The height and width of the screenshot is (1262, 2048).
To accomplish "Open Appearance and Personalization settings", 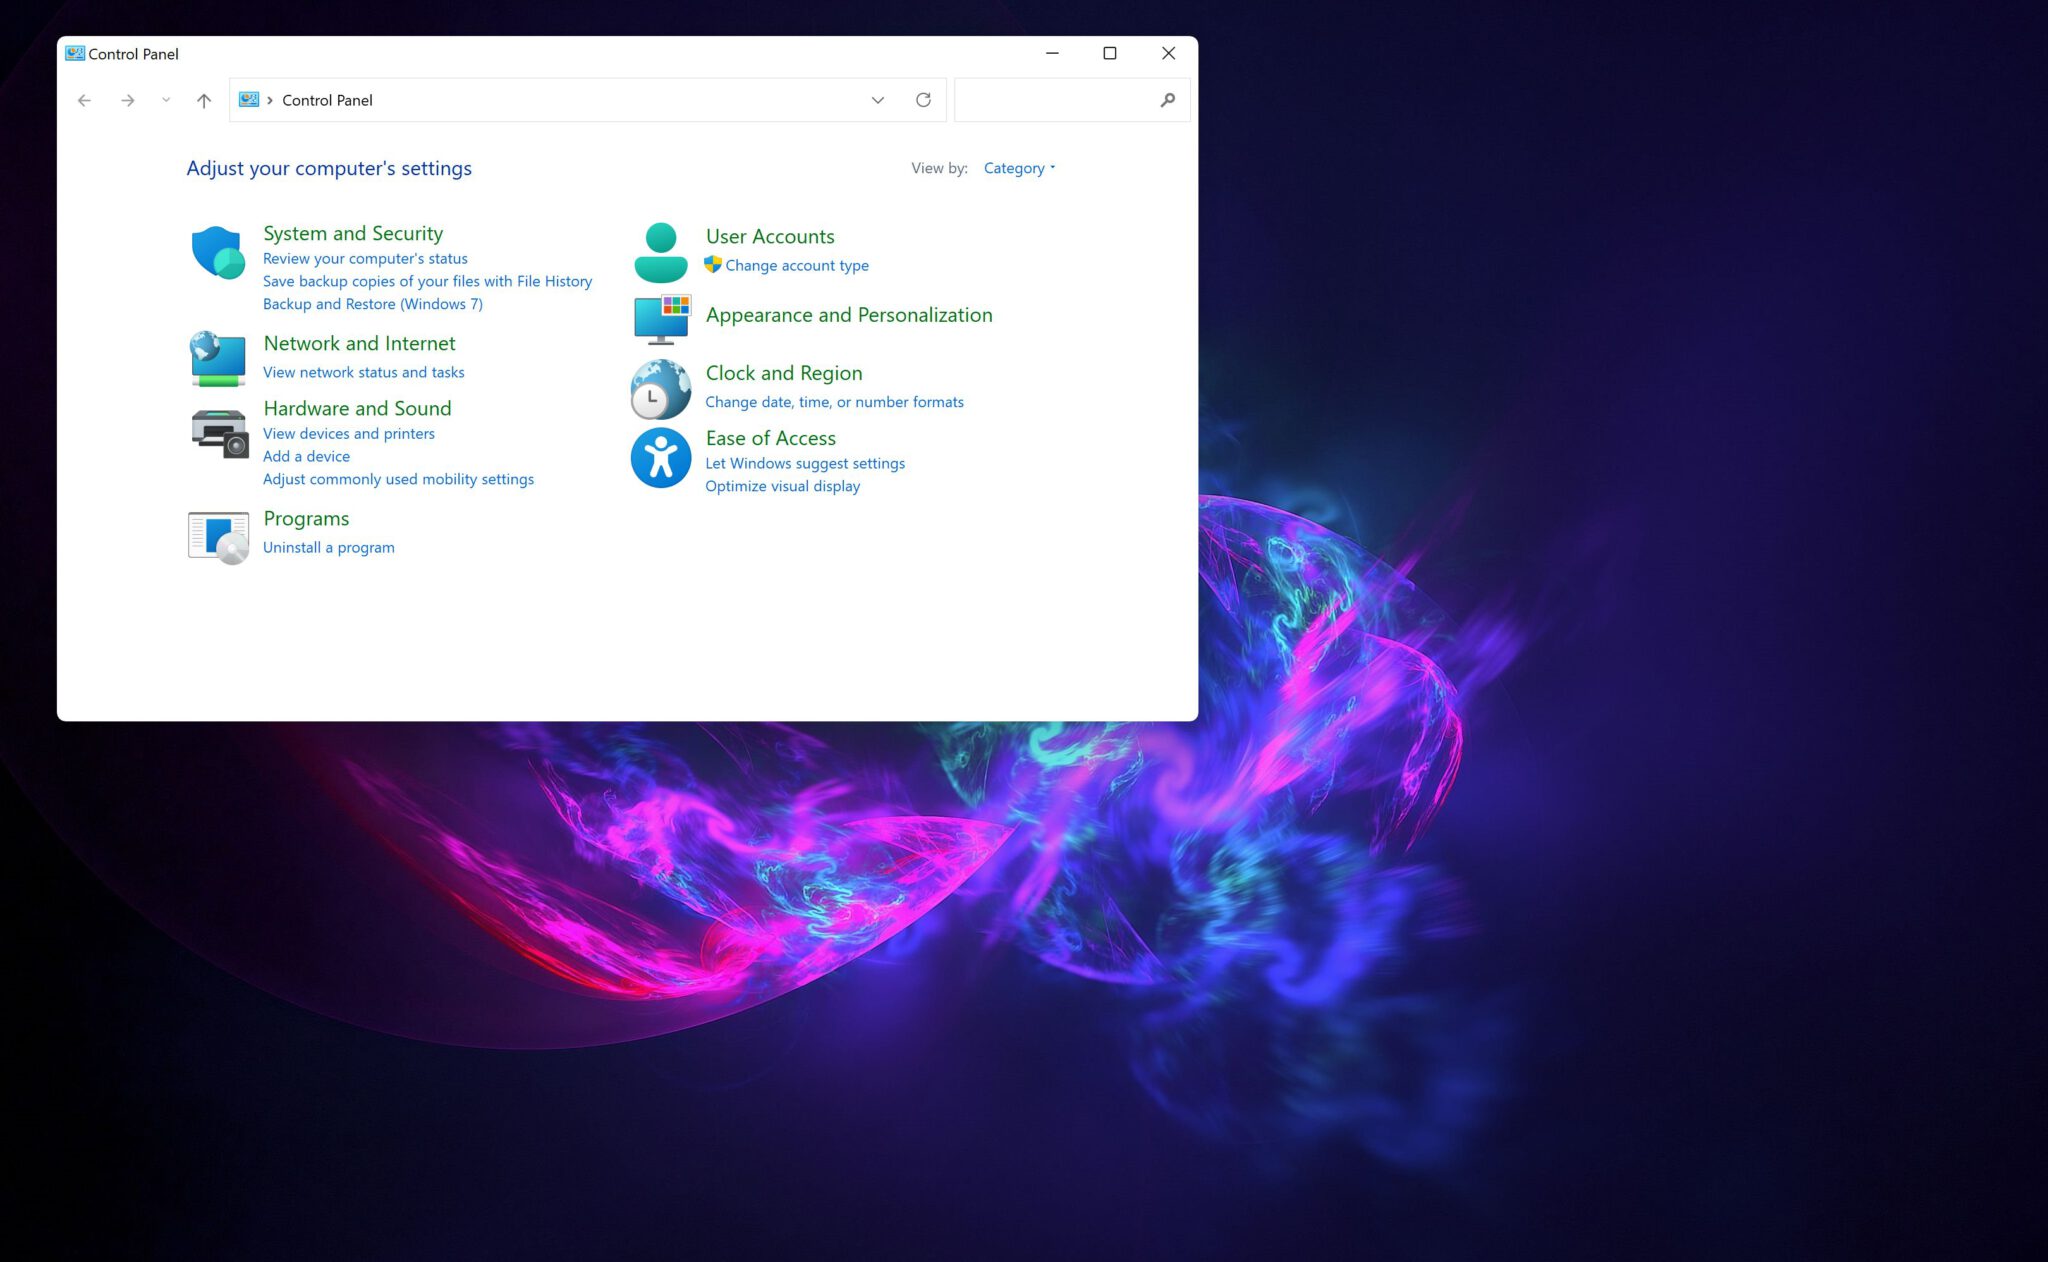I will tap(848, 314).
